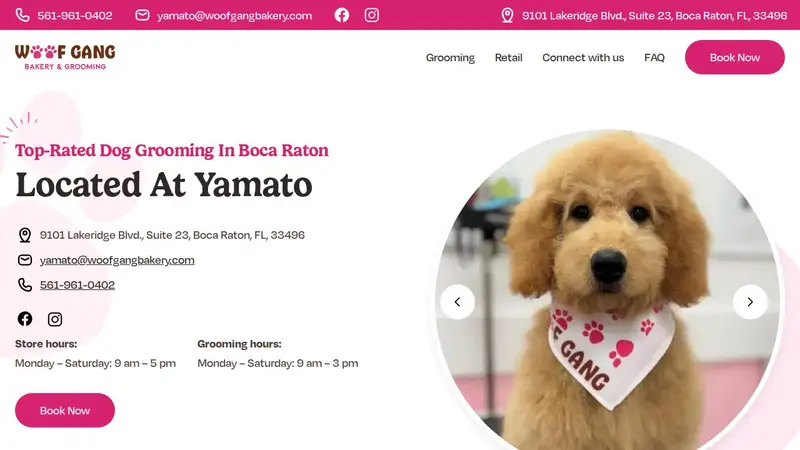The height and width of the screenshot is (450, 800).
Task: Click the Store hours: label
Action: tap(46, 344)
